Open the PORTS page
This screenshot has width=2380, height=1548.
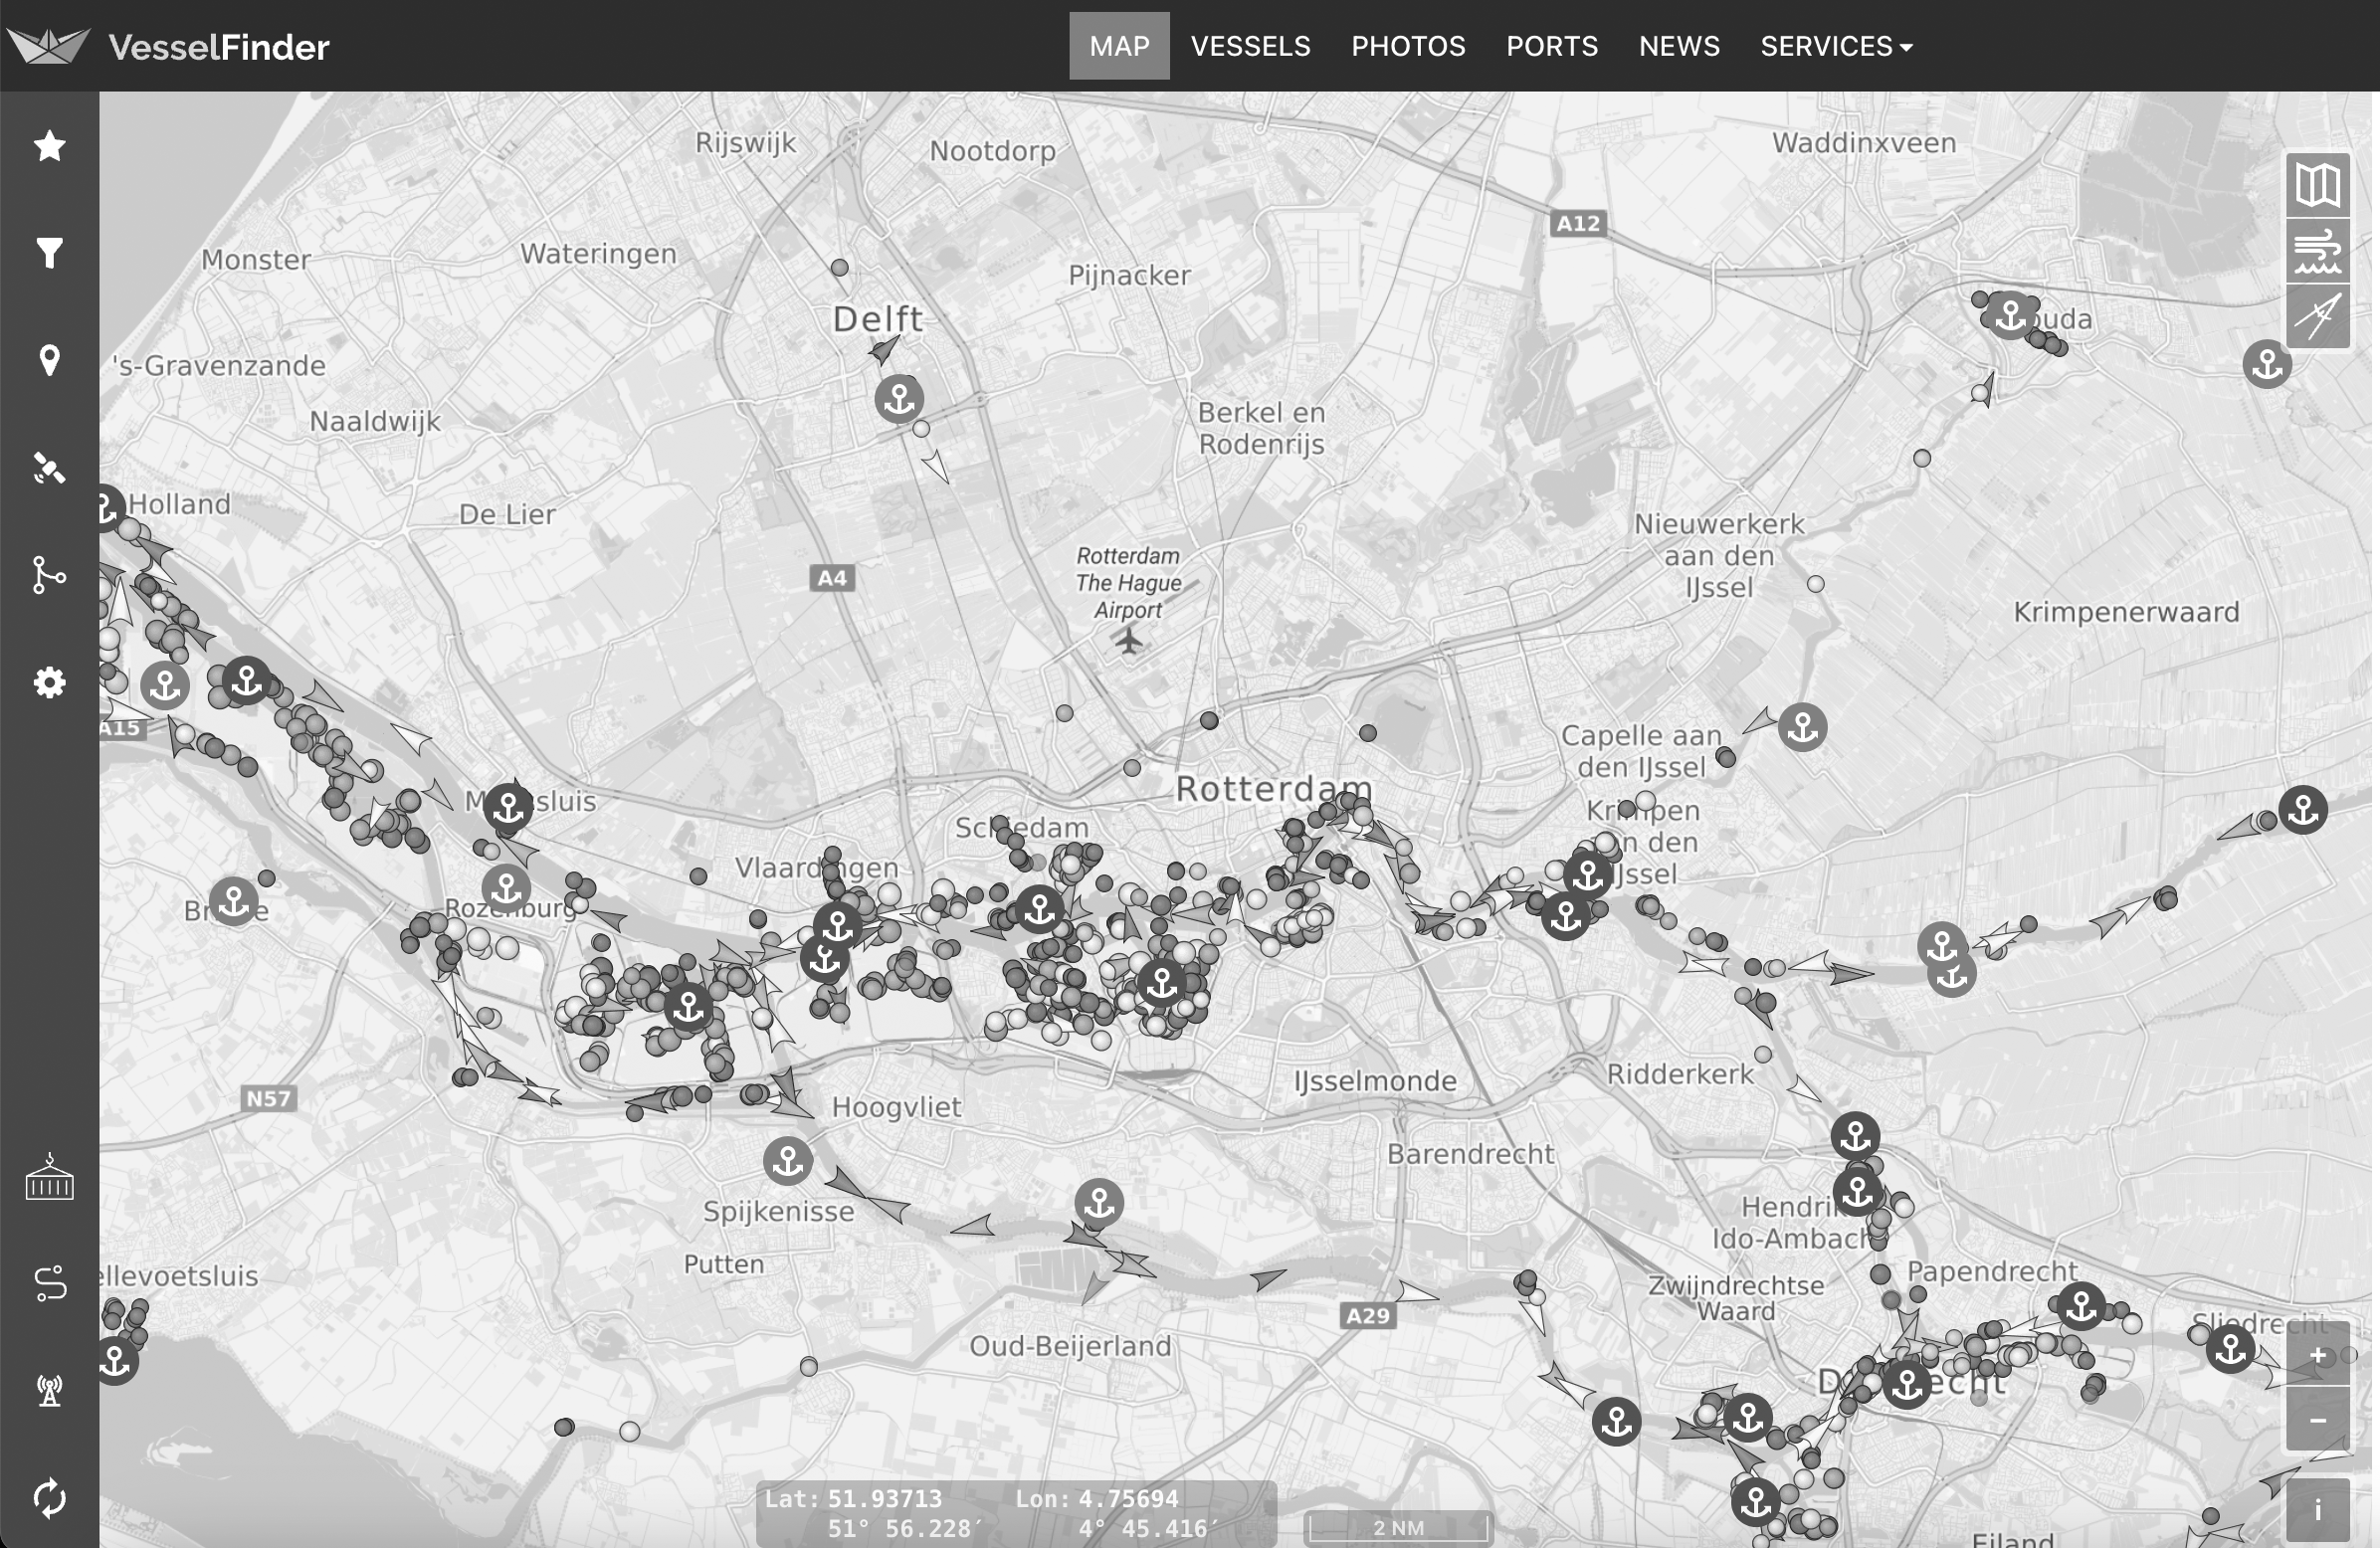[1551, 46]
